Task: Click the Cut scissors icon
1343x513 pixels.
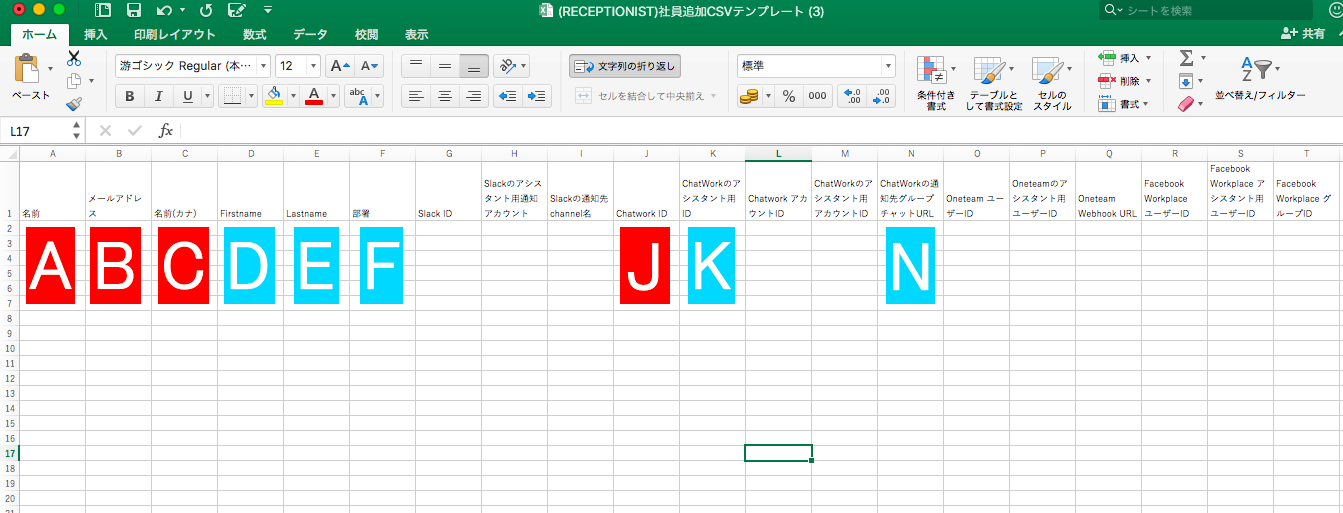Action: point(75,59)
